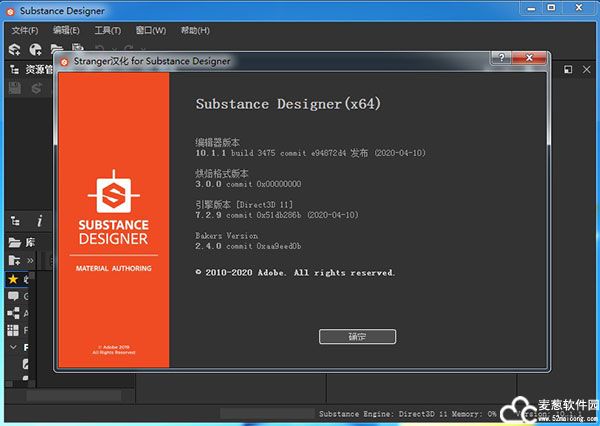Click the hierarchy tree icon above library
600x426 pixels.
[15, 221]
